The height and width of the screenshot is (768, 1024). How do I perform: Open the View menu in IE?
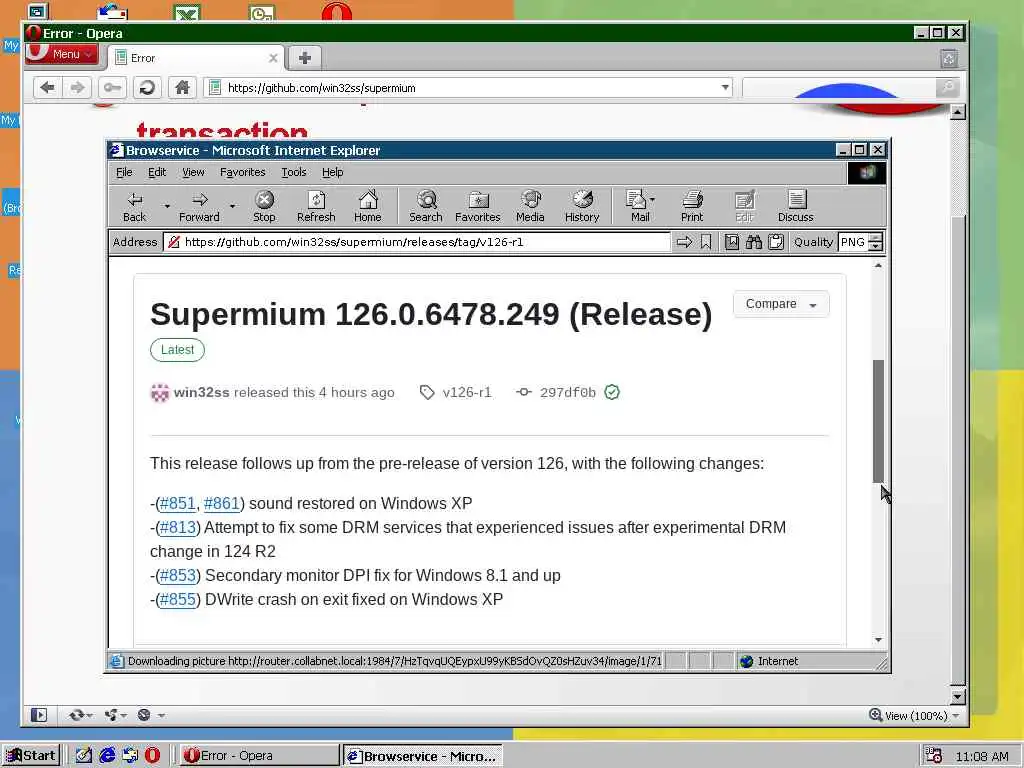pyautogui.click(x=193, y=172)
